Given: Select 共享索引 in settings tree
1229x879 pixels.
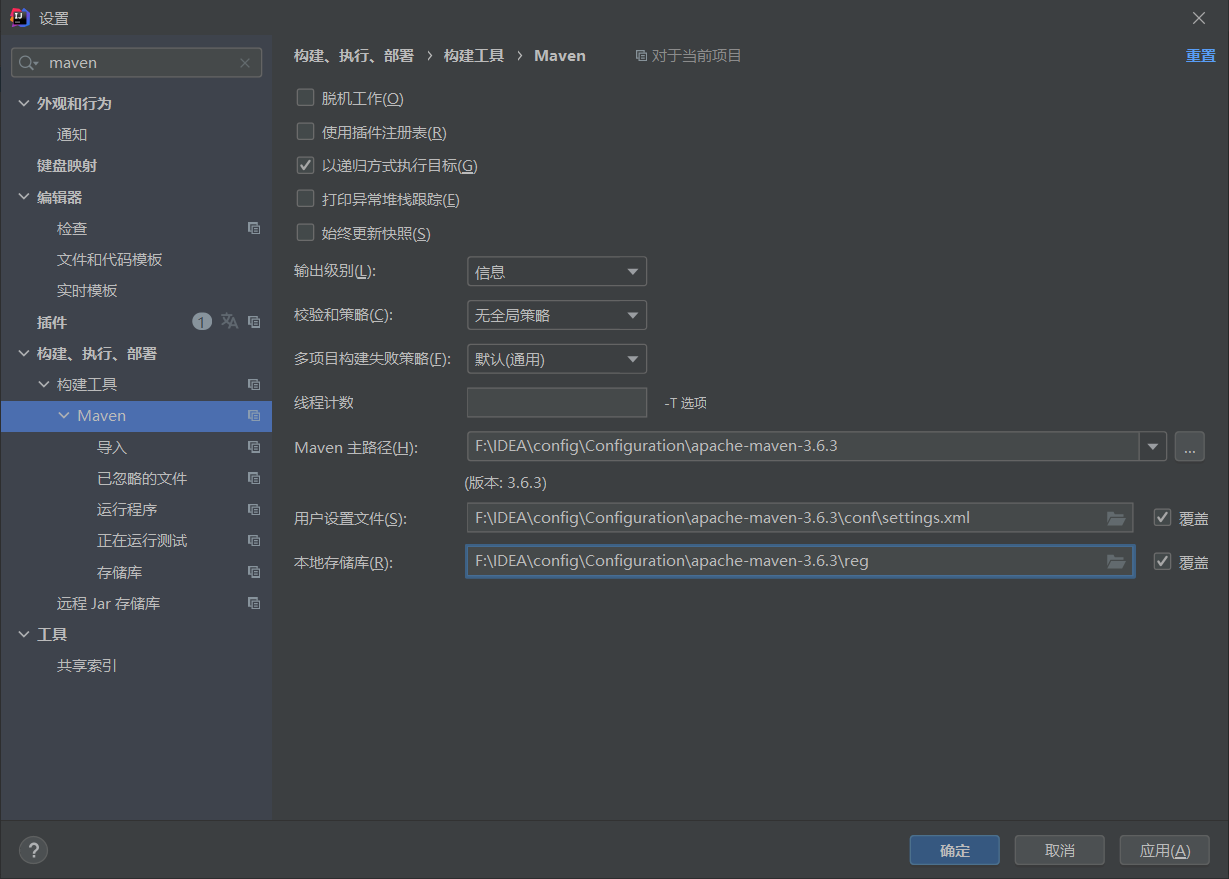Looking at the screenshot, I should (87, 666).
